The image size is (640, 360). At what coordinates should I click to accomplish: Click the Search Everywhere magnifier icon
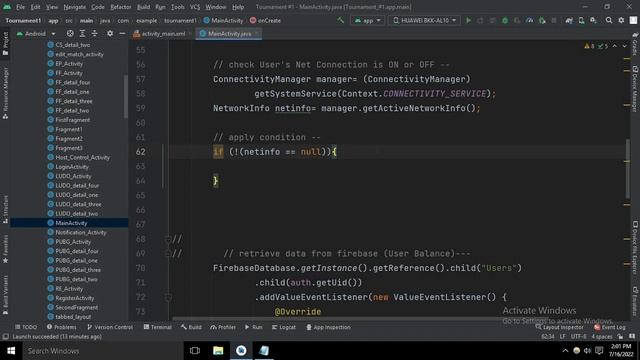[x=609, y=20]
